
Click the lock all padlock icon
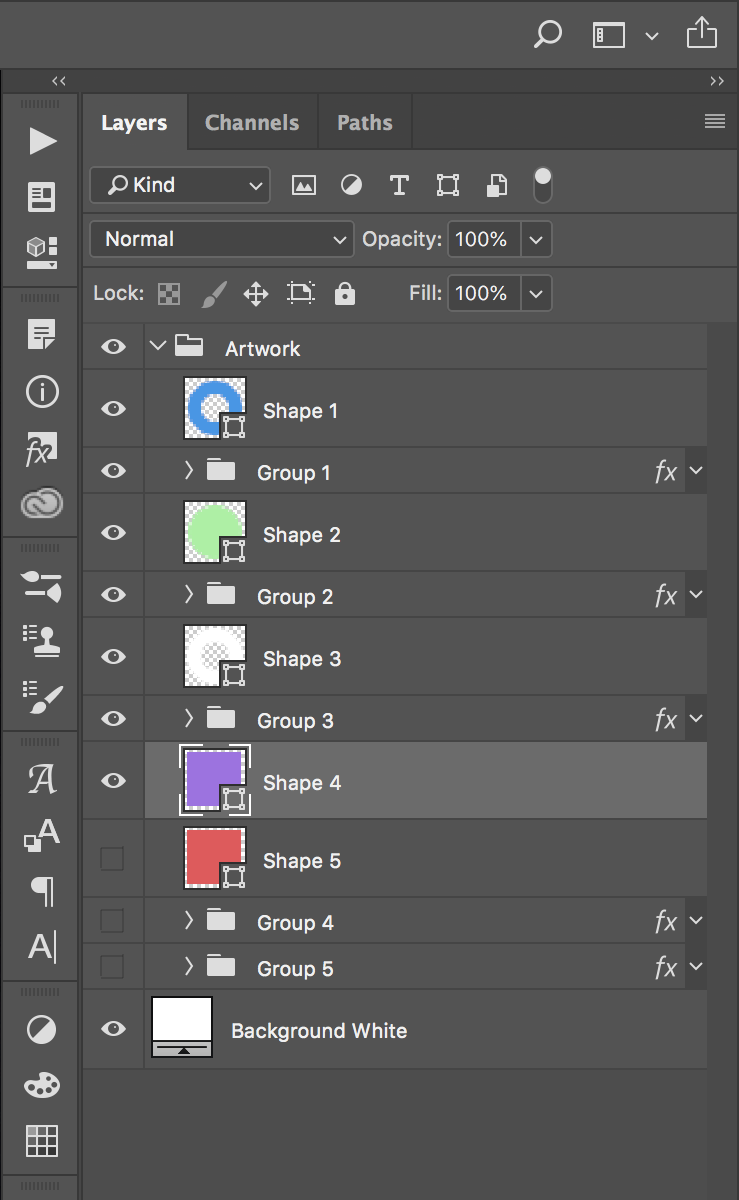[x=345, y=293]
